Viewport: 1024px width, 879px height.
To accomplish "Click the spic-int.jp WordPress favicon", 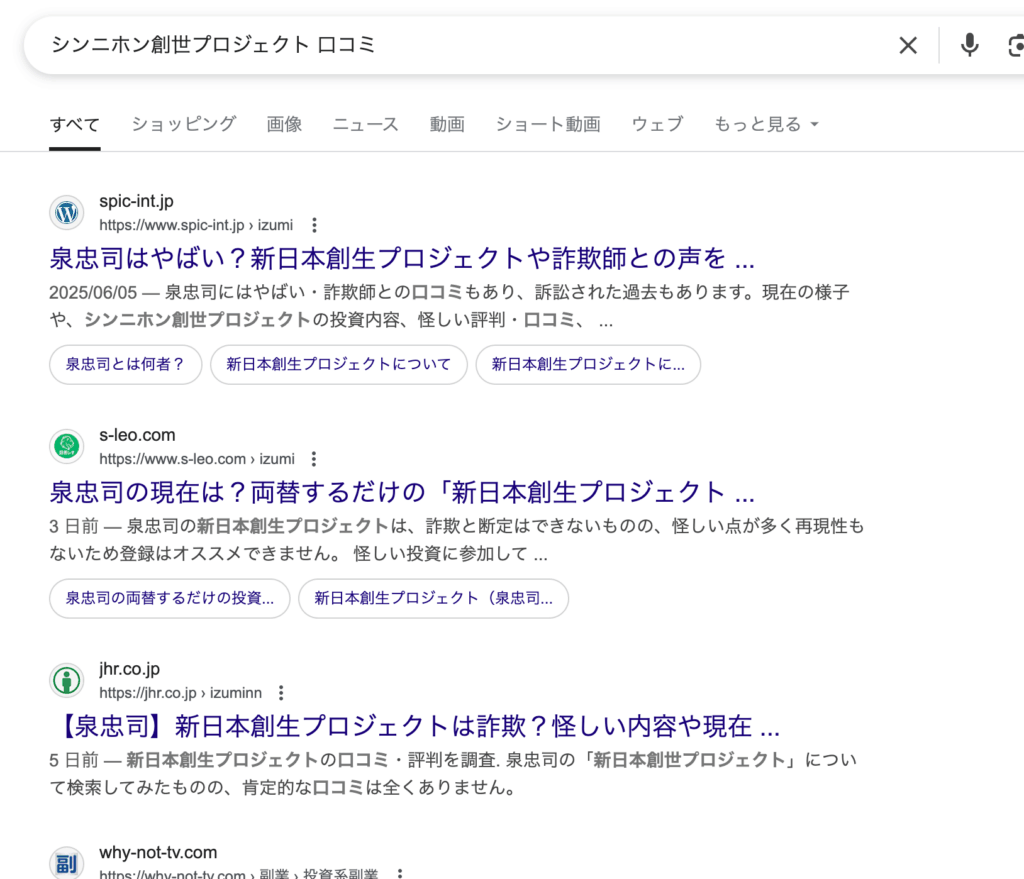I will tap(67, 213).
